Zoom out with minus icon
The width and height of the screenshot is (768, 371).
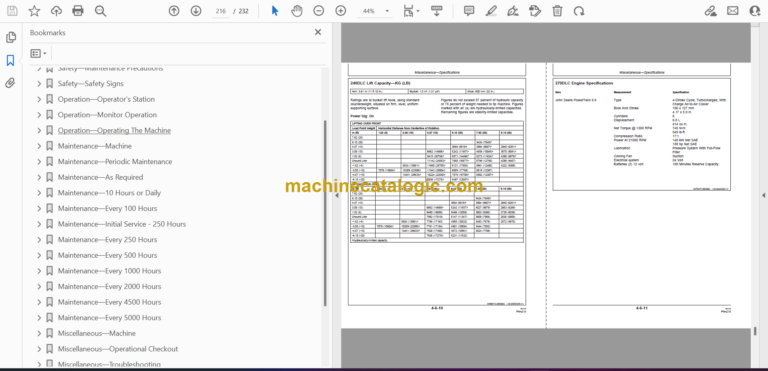pos(319,11)
